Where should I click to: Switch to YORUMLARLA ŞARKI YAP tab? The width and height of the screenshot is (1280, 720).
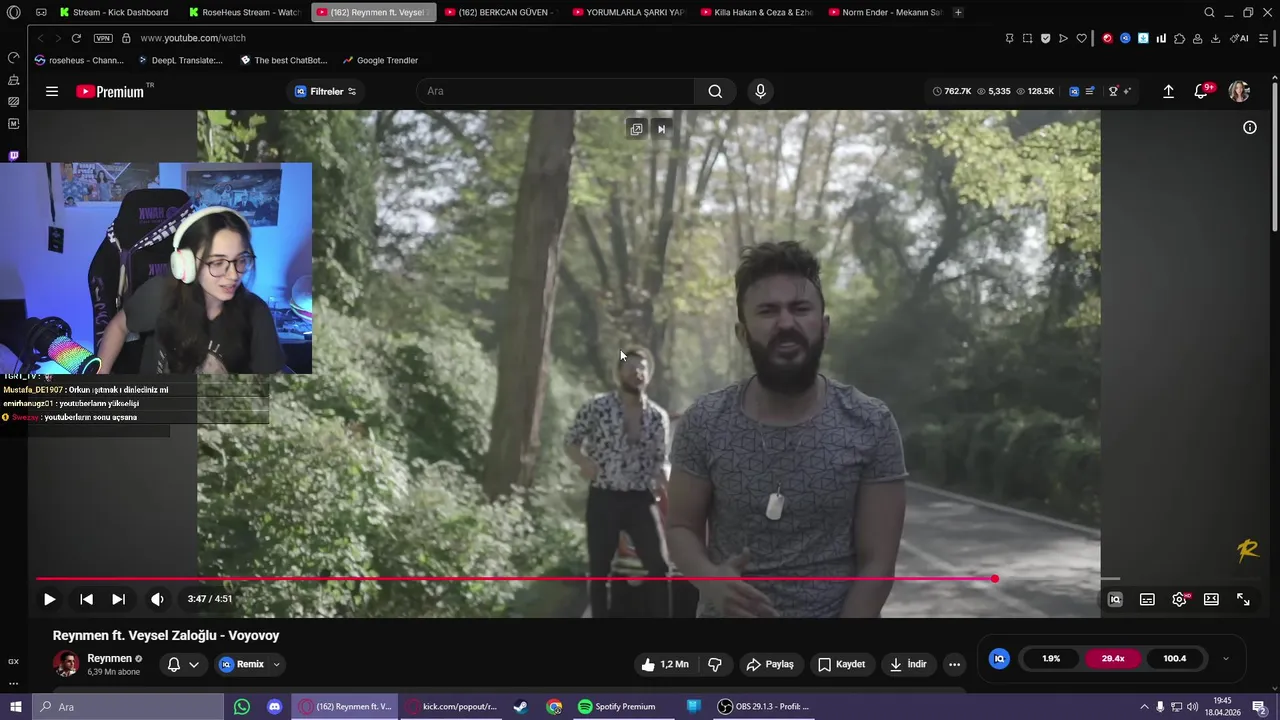coord(628,12)
